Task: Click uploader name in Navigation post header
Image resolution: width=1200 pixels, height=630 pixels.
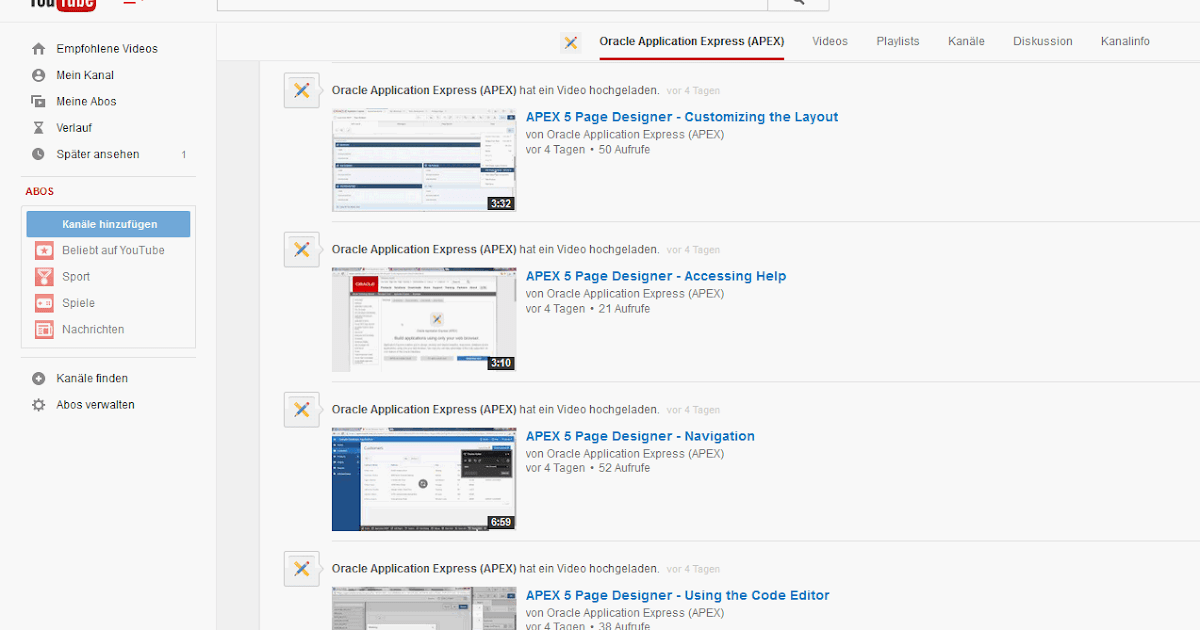Action: click(x=424, y=409)
